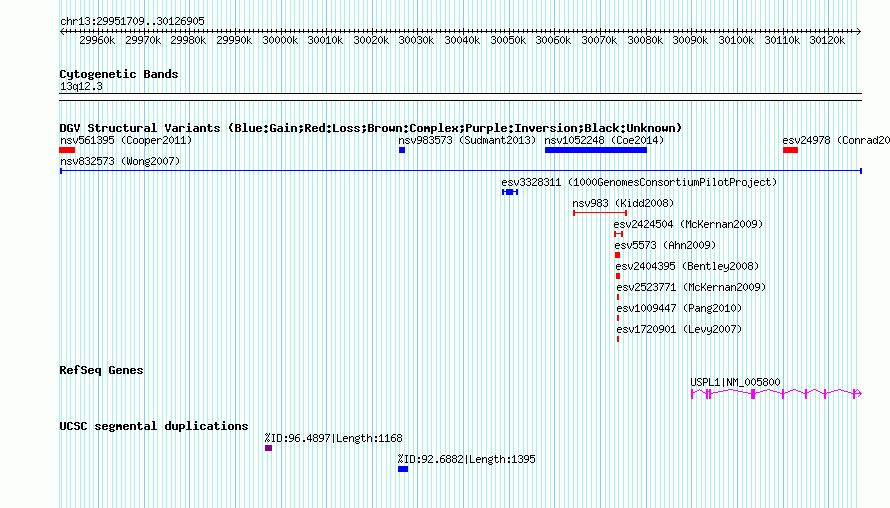The width and height of the screenshot is (890, 508).
Task: Select the red esv2424504 variant glyph
Action: click(x=619, y=234)
